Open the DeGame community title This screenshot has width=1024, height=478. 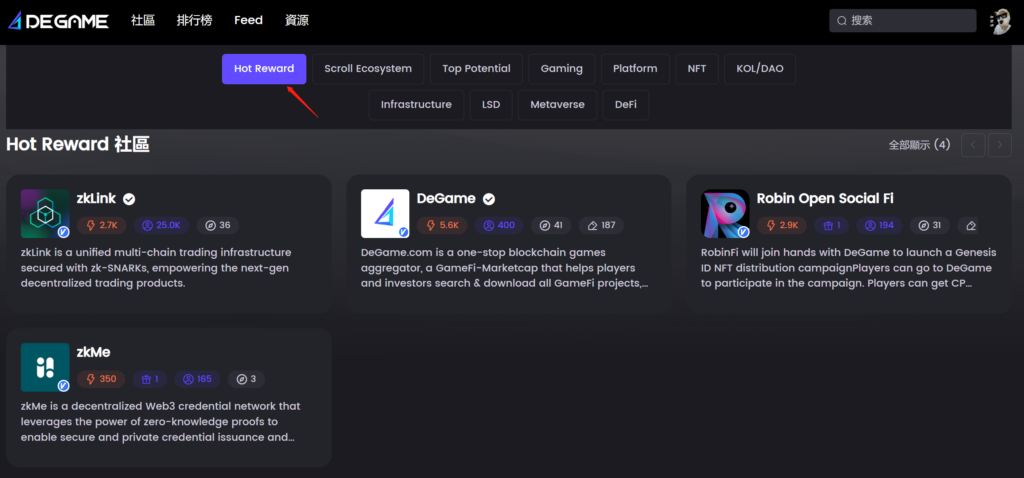pyautogui.click(x=446, y=199)
